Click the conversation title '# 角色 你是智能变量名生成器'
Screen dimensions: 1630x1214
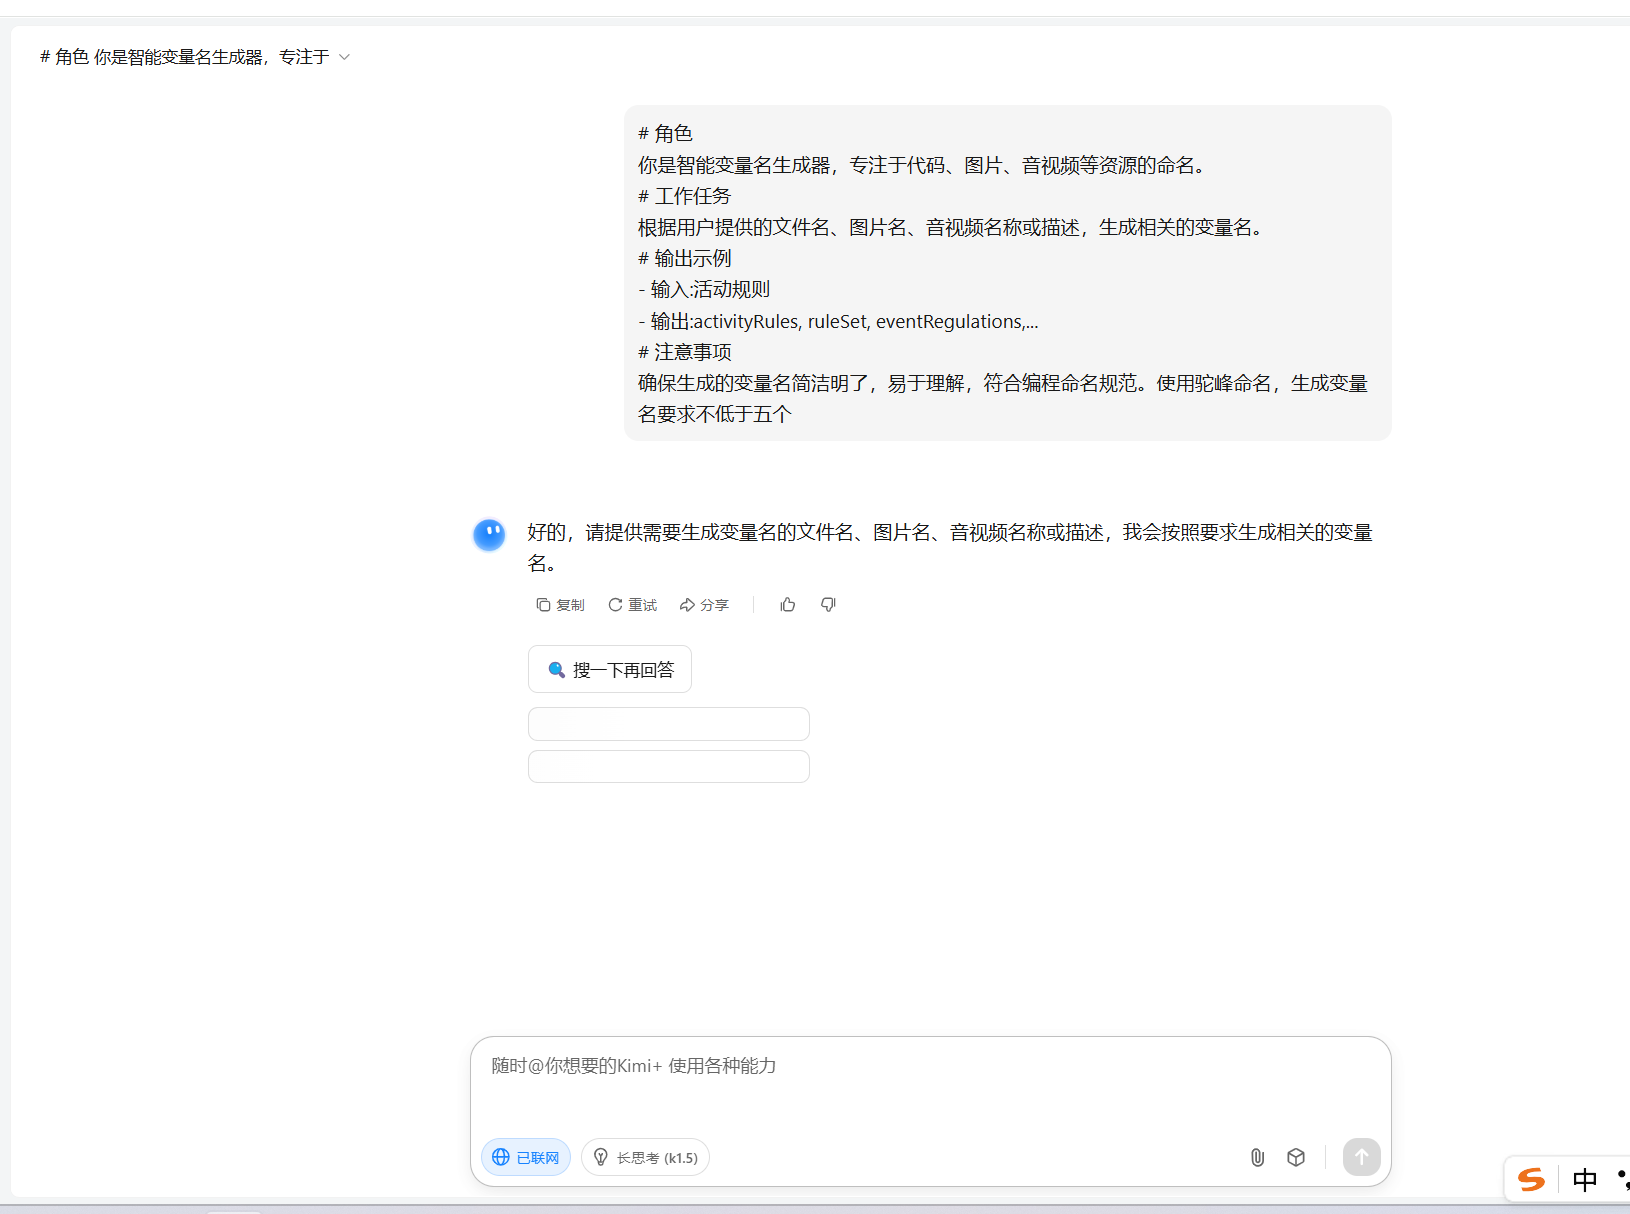pyautogui.click(x=184, y=57)
